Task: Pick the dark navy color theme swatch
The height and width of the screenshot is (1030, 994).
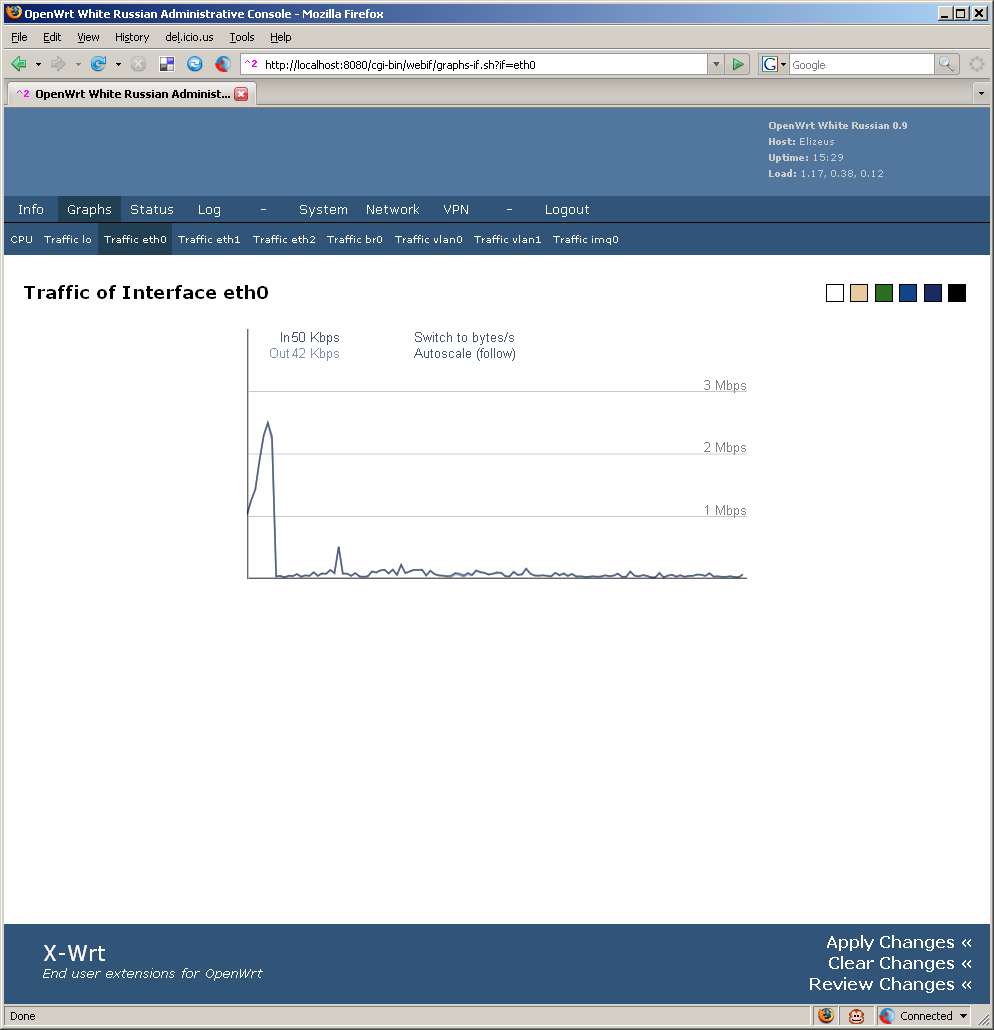Action: tap(933, 293)
